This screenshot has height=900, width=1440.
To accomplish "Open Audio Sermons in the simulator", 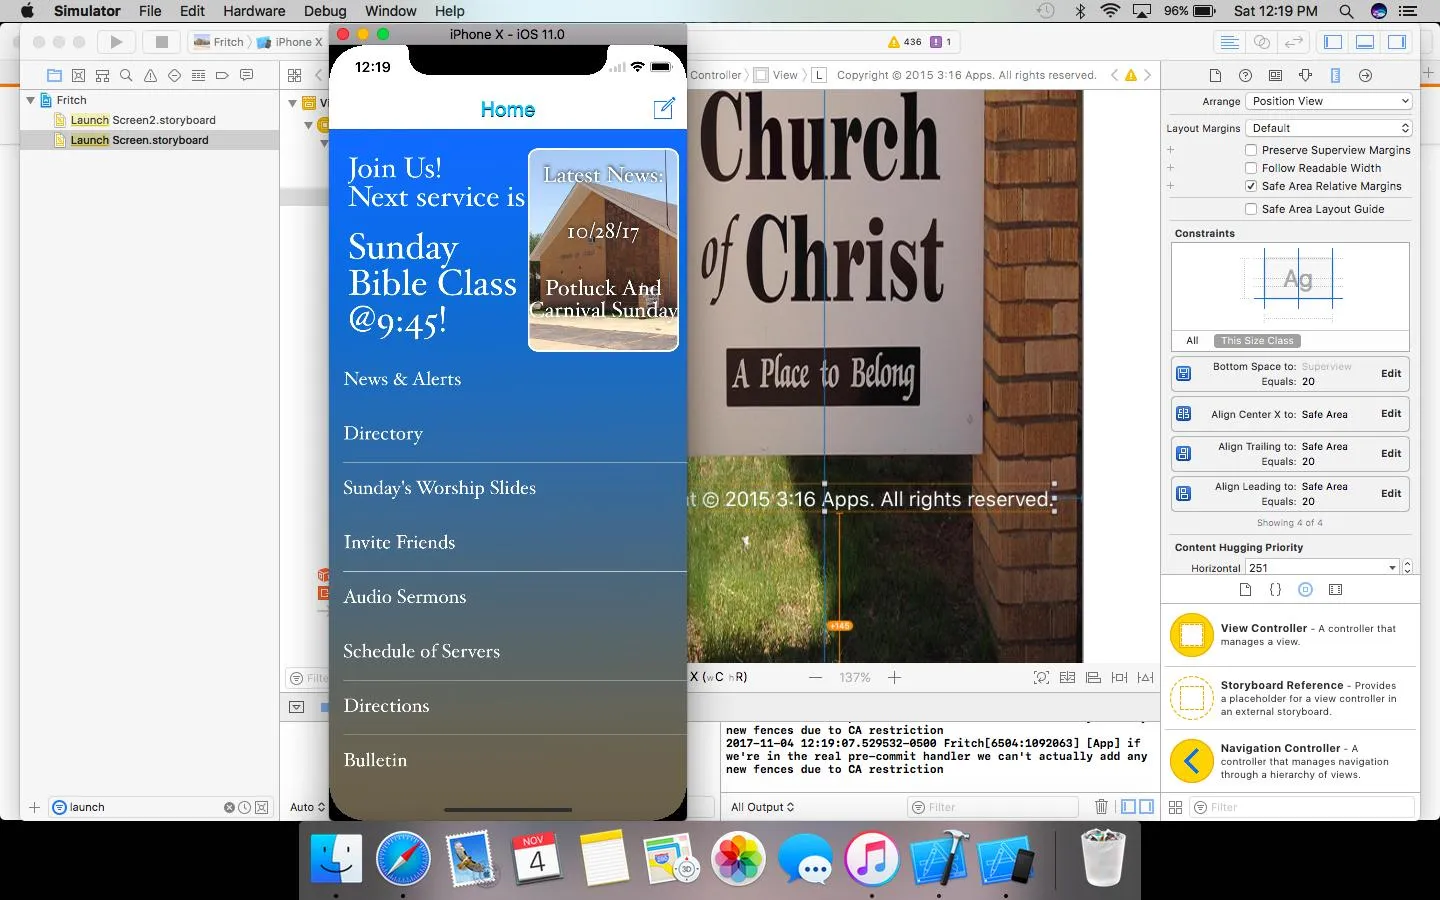I will click(508, 597).
